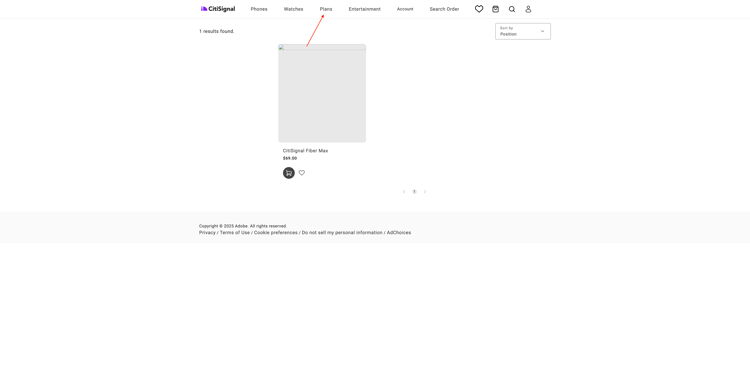The width and height of the screenshot is (750, 385).
Task: Open the AdChoices footer link
Action: pyautogui.click(x=399, y=232)
